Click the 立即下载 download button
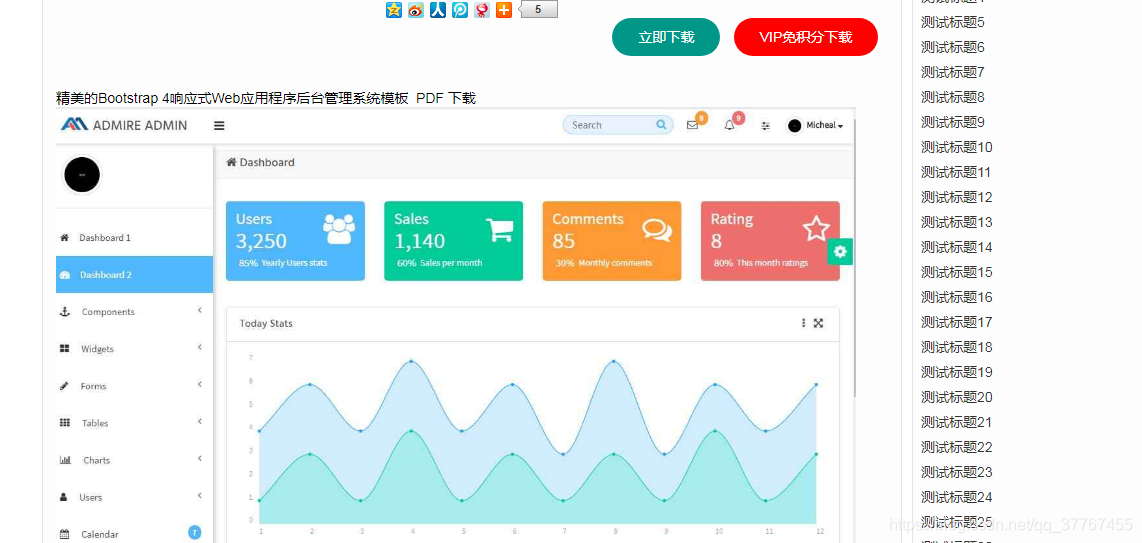Image resolution: width=1142 pixels, height=543 pixels. coord(666,37)
